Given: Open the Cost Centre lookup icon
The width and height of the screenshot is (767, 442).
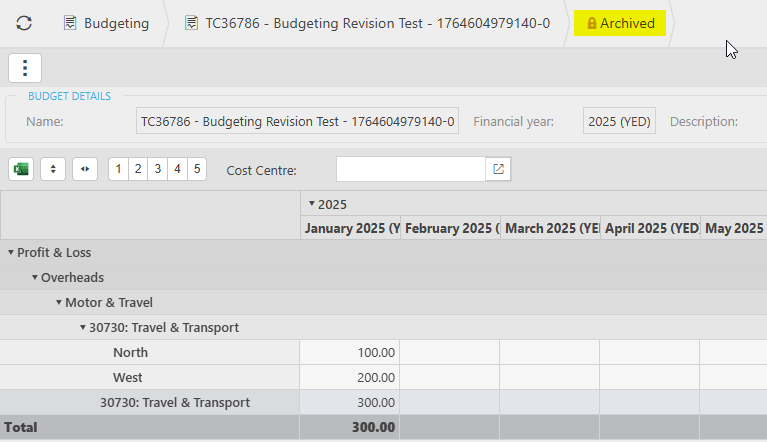Looking at the screenshot, I should pos(498,169).
